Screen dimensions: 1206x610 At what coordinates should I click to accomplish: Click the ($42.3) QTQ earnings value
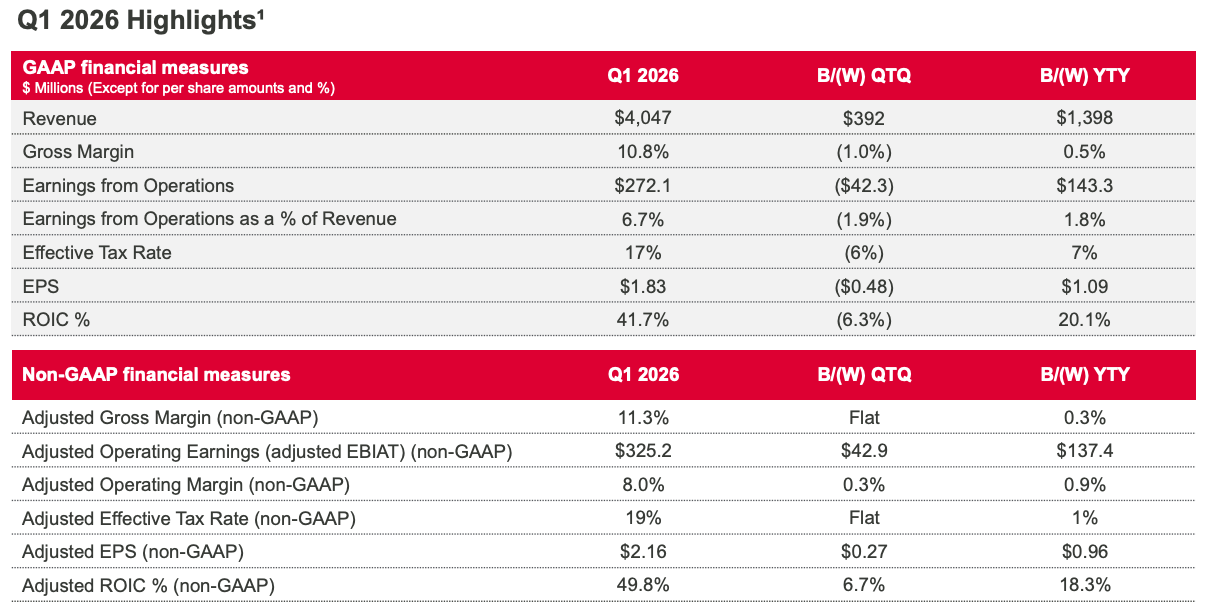(x=864, y=185)
